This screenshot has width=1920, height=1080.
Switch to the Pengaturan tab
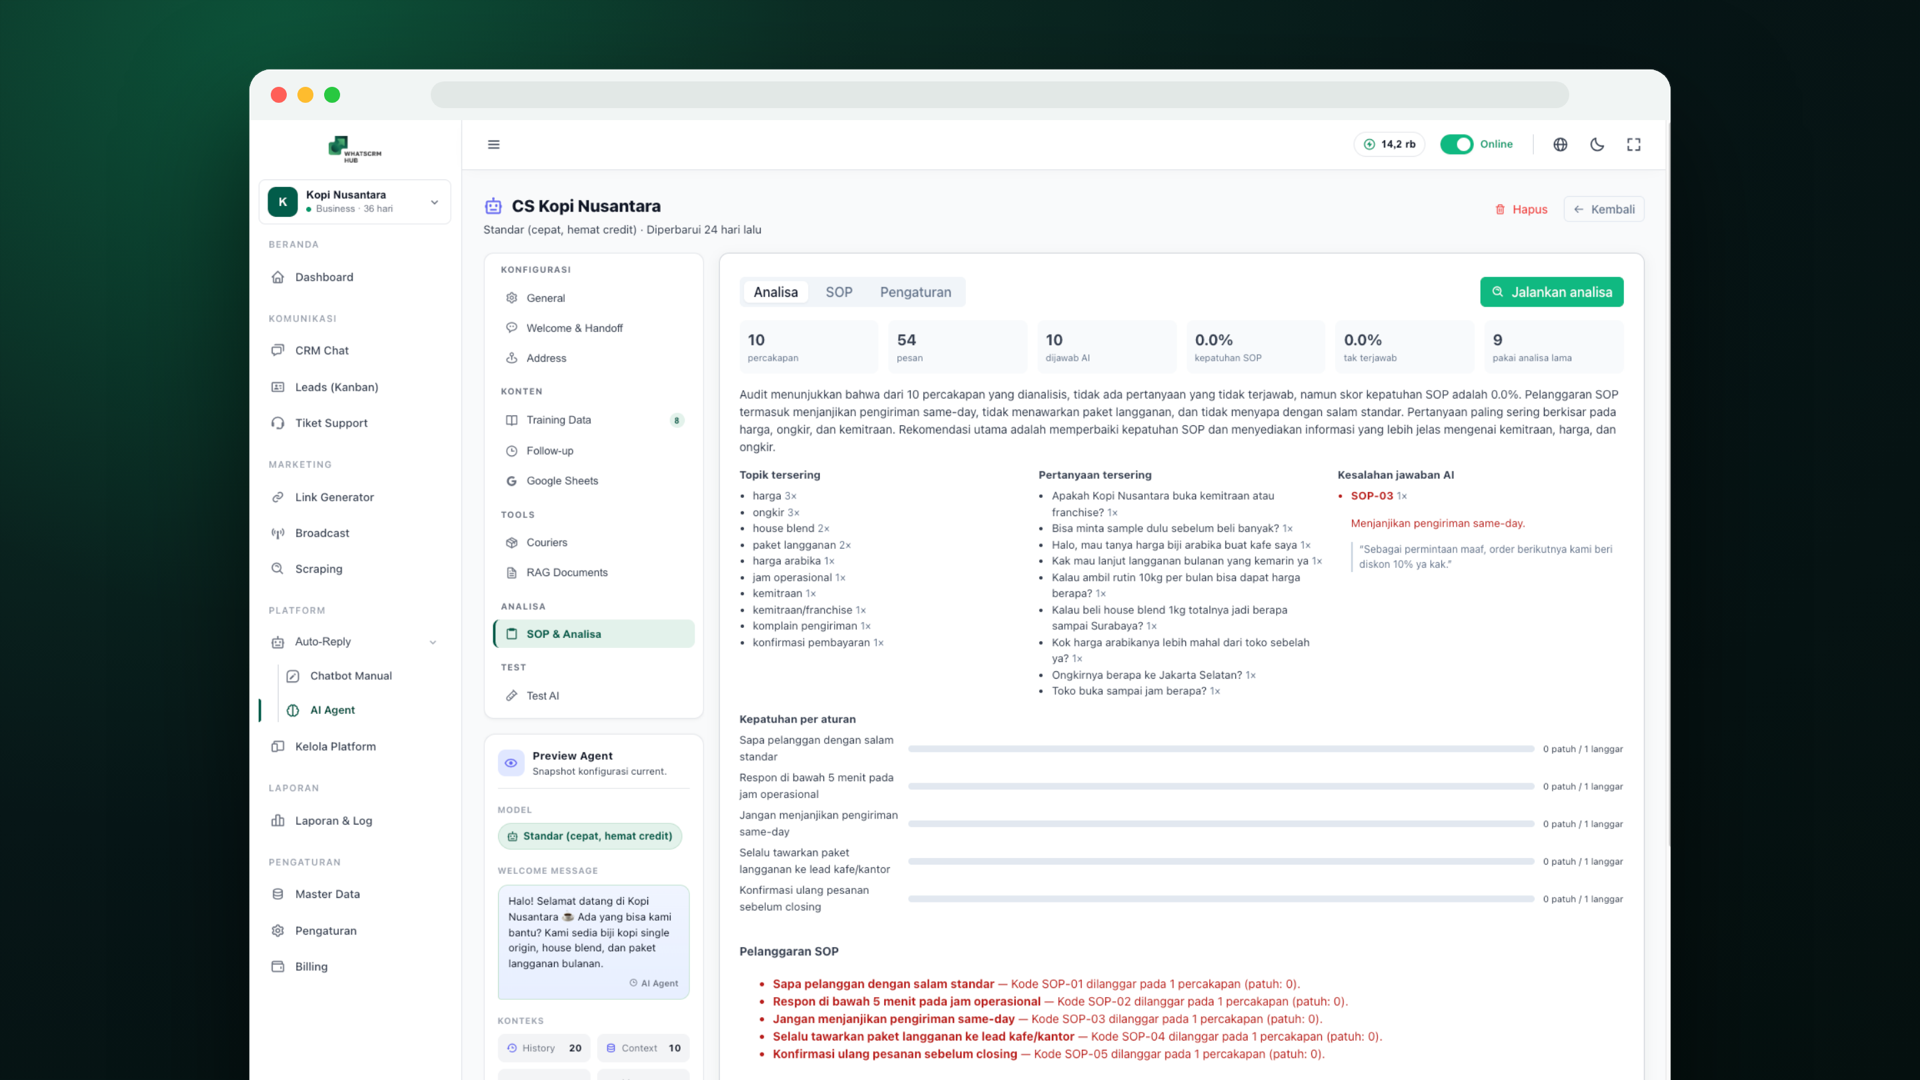(x=916, y=292)
